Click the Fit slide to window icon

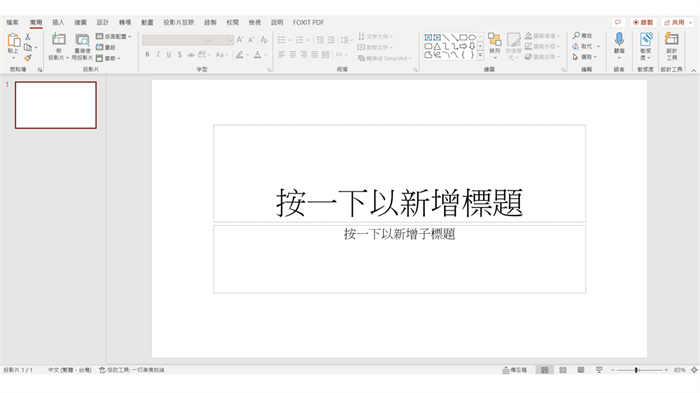tap(694, 370)
